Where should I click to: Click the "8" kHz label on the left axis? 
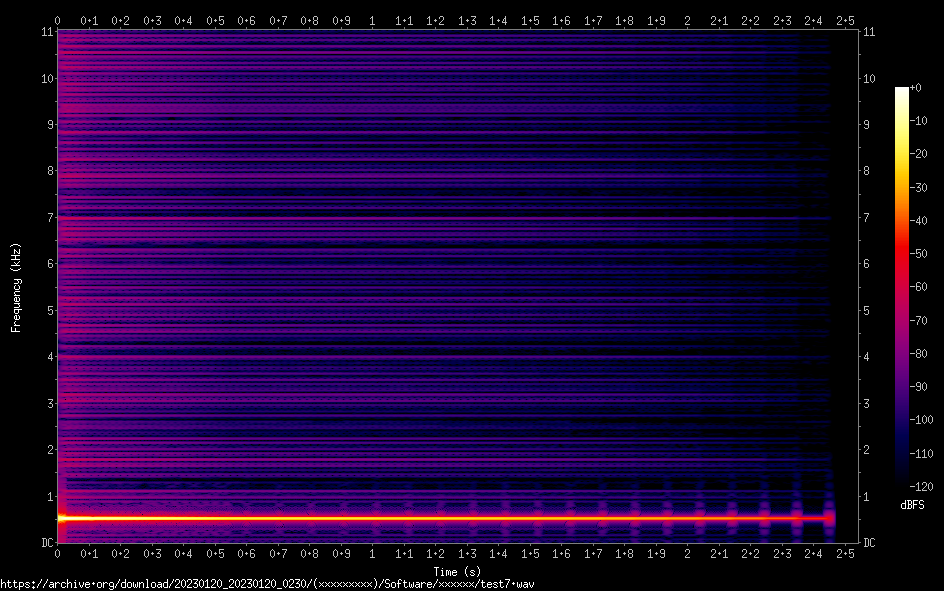(x=48, y=171)
